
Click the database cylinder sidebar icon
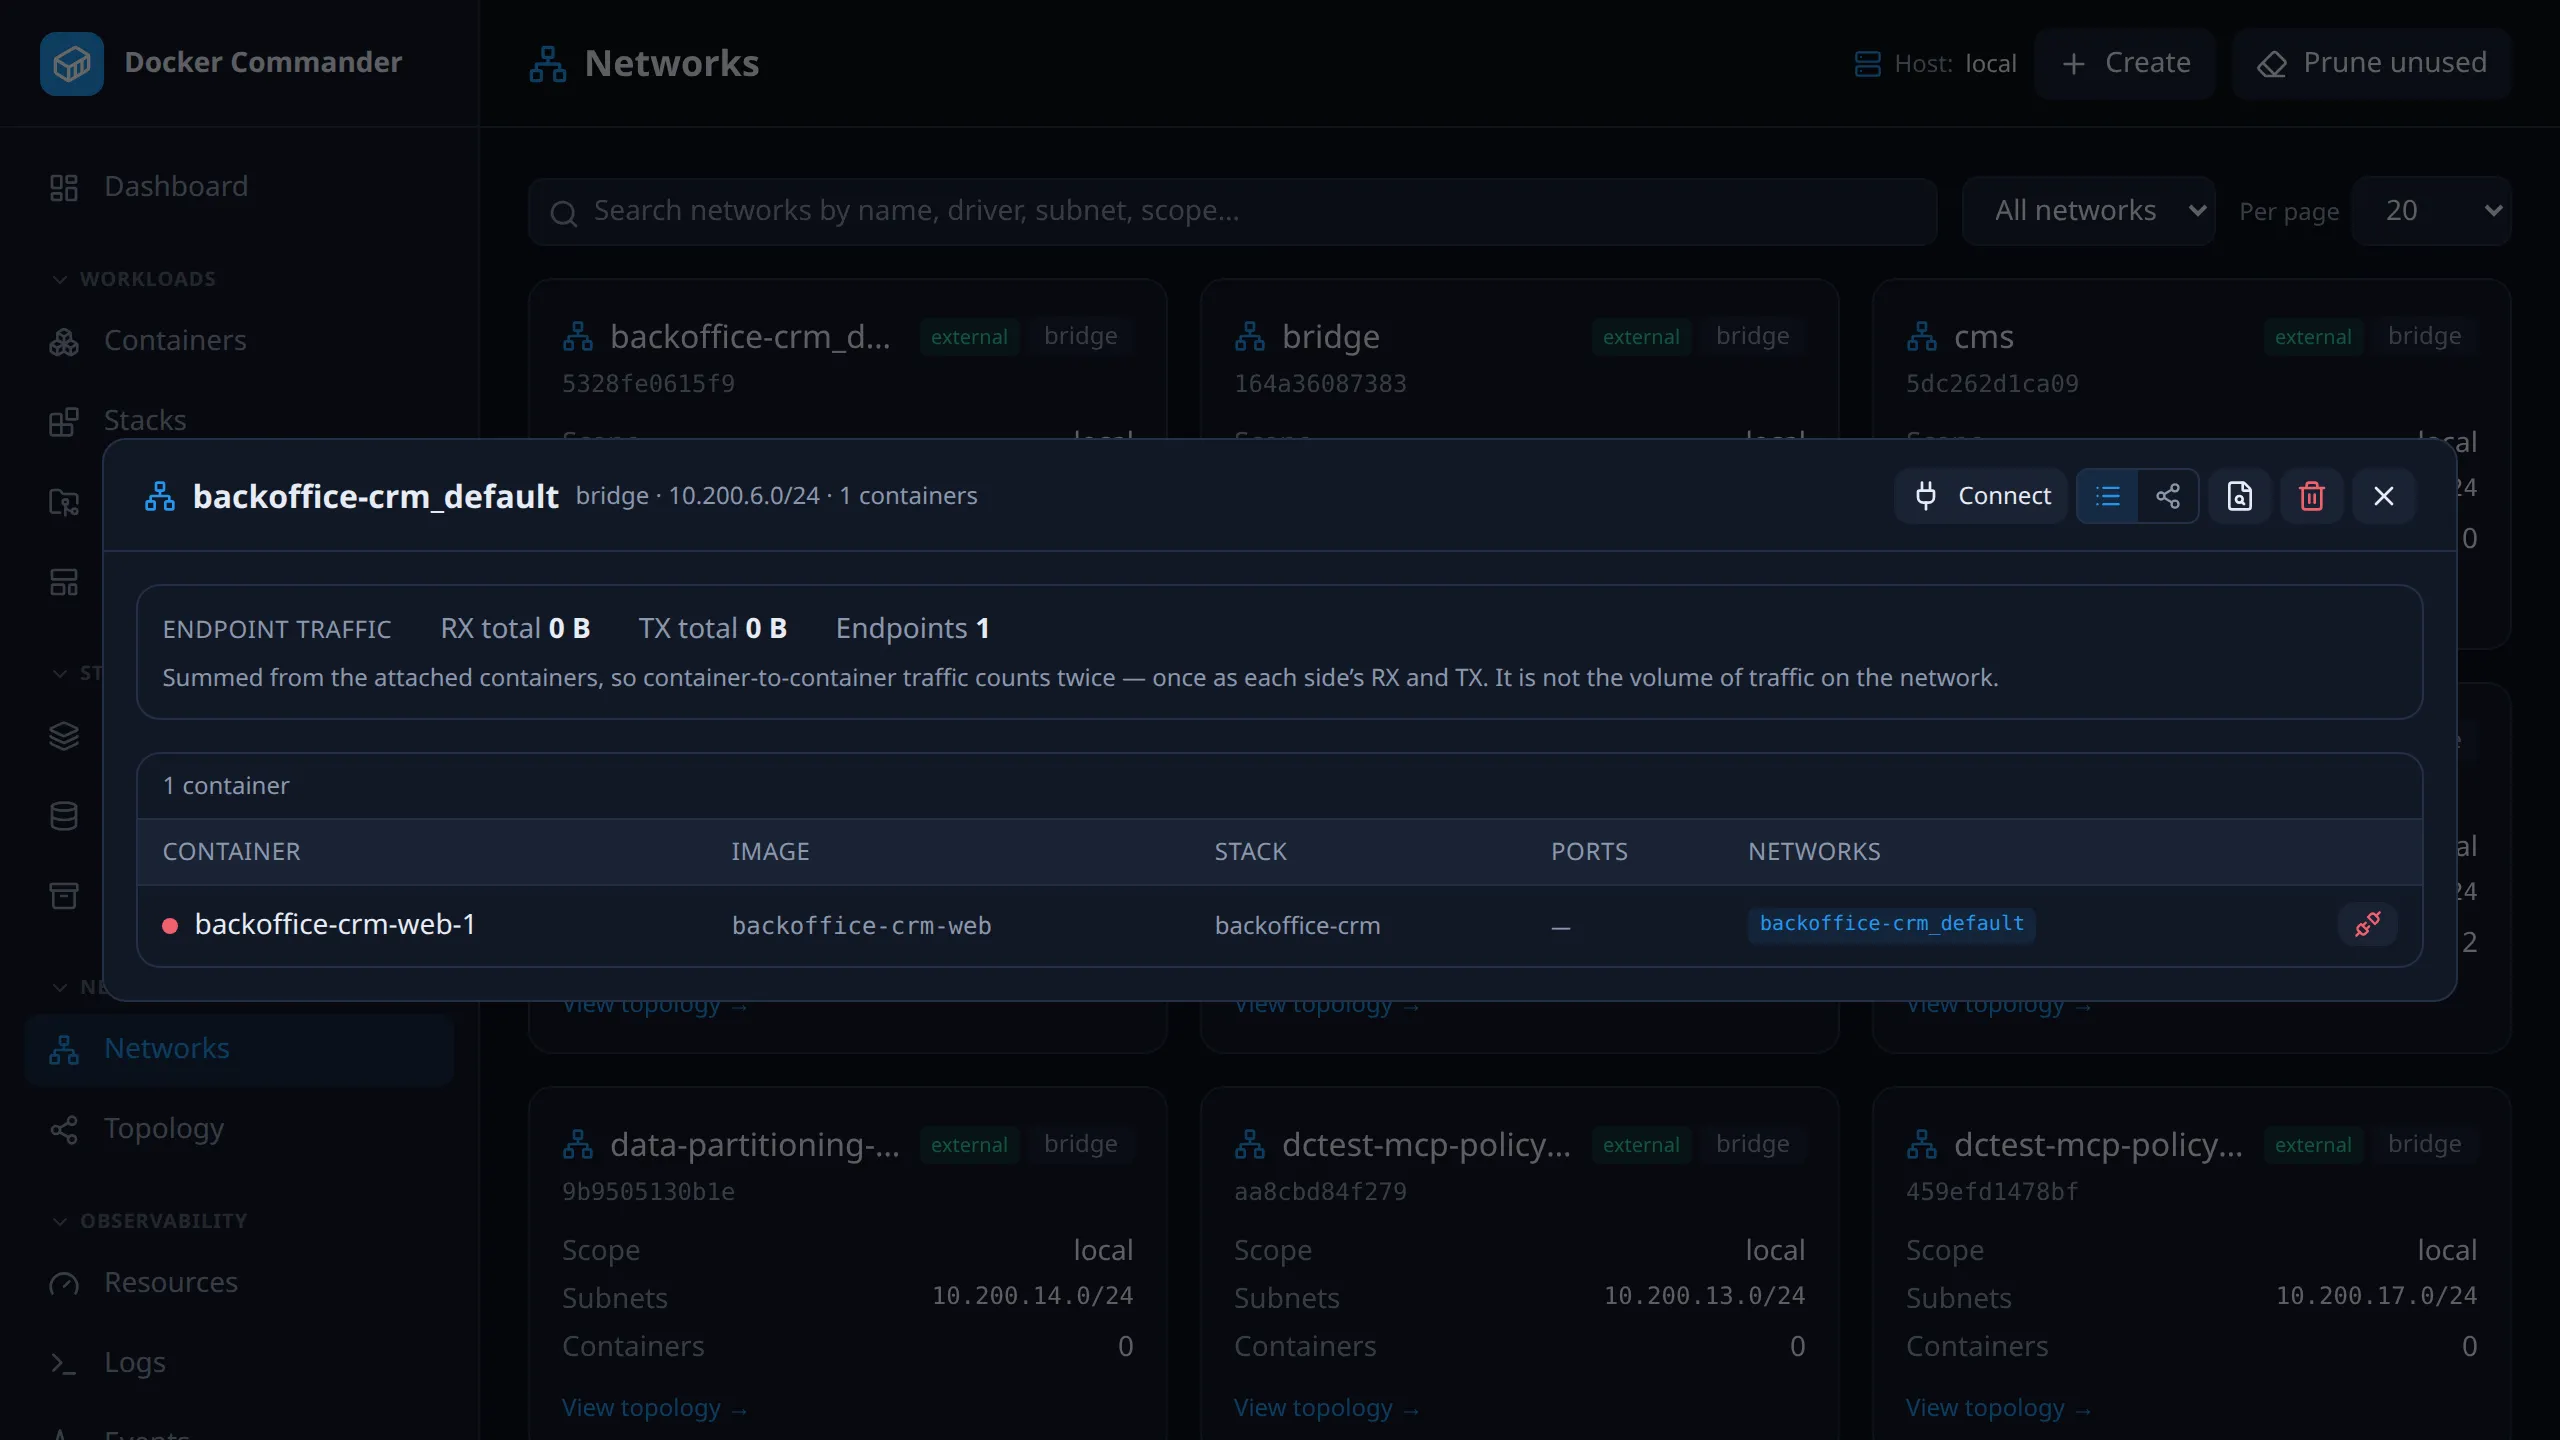pos(64,816)
